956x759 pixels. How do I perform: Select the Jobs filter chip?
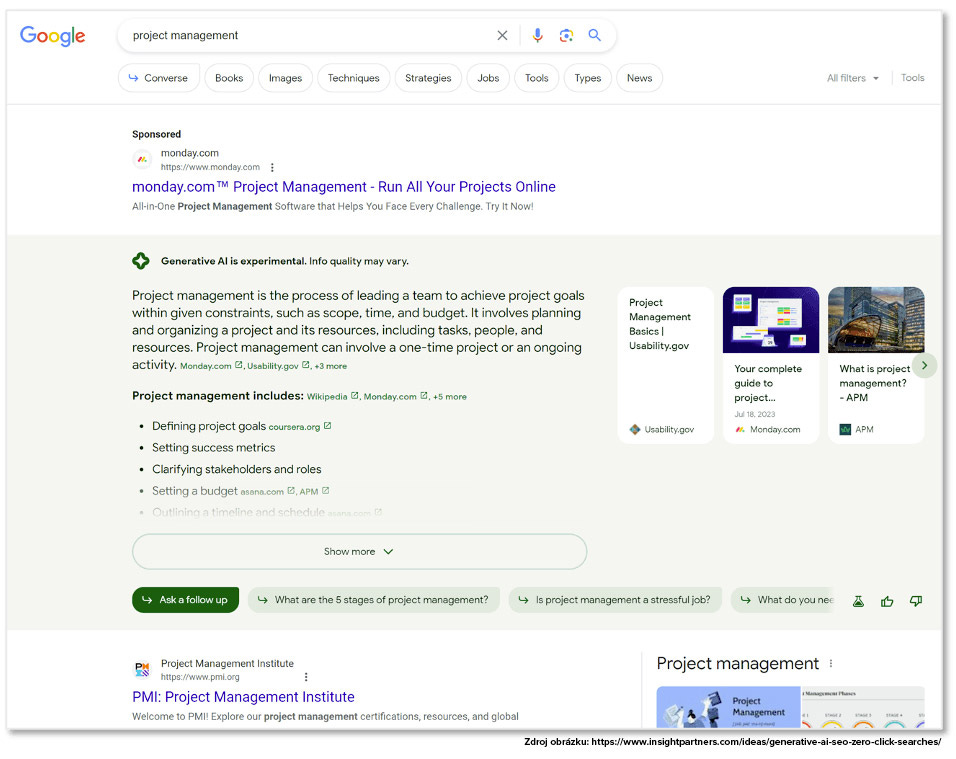tap(488, 78)
